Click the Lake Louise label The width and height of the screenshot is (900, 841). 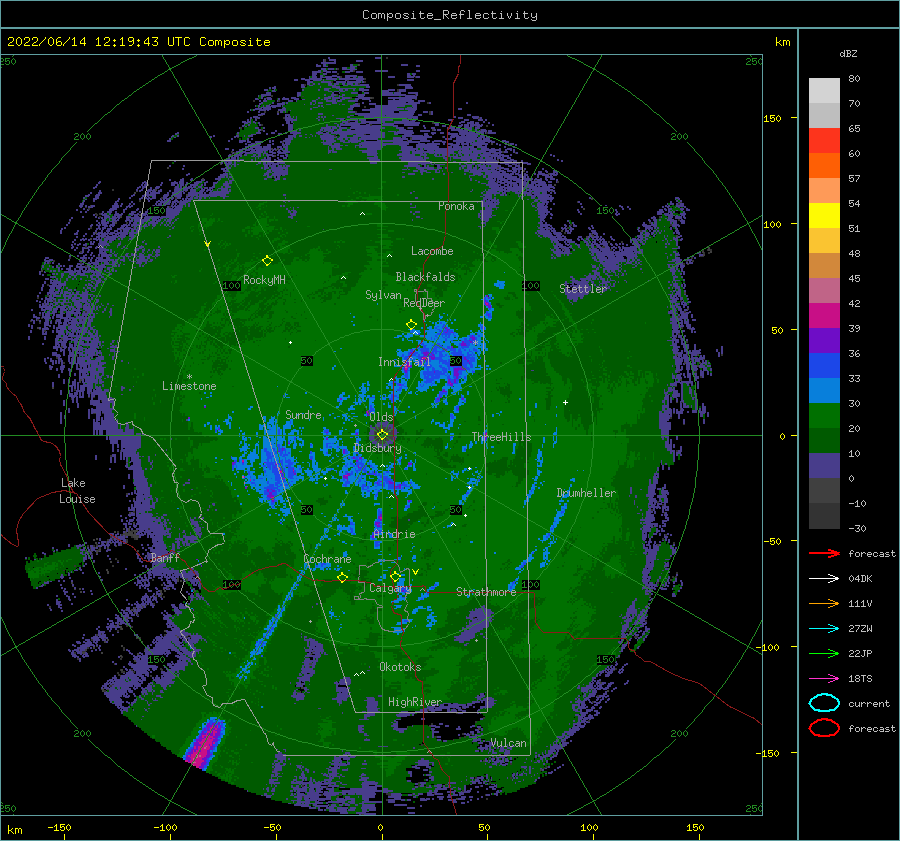tap(77, 491)
